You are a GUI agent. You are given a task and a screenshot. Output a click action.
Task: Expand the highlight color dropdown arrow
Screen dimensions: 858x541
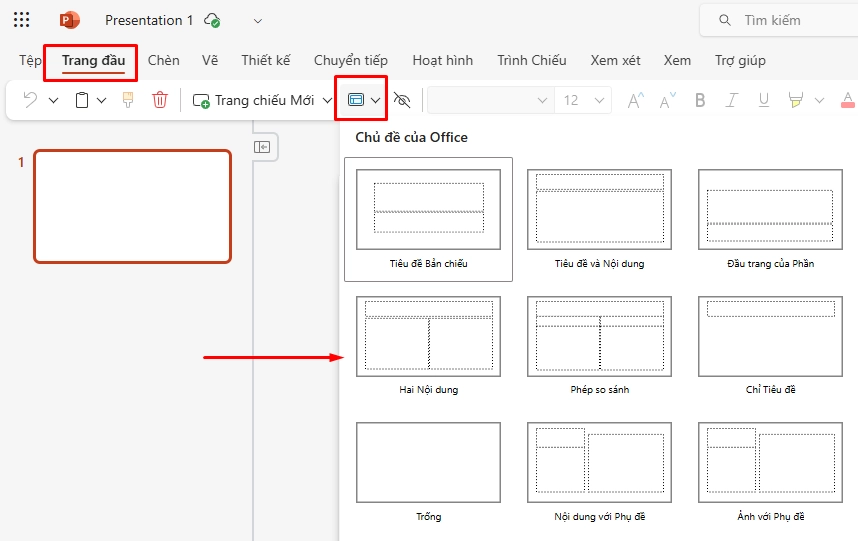819,100
